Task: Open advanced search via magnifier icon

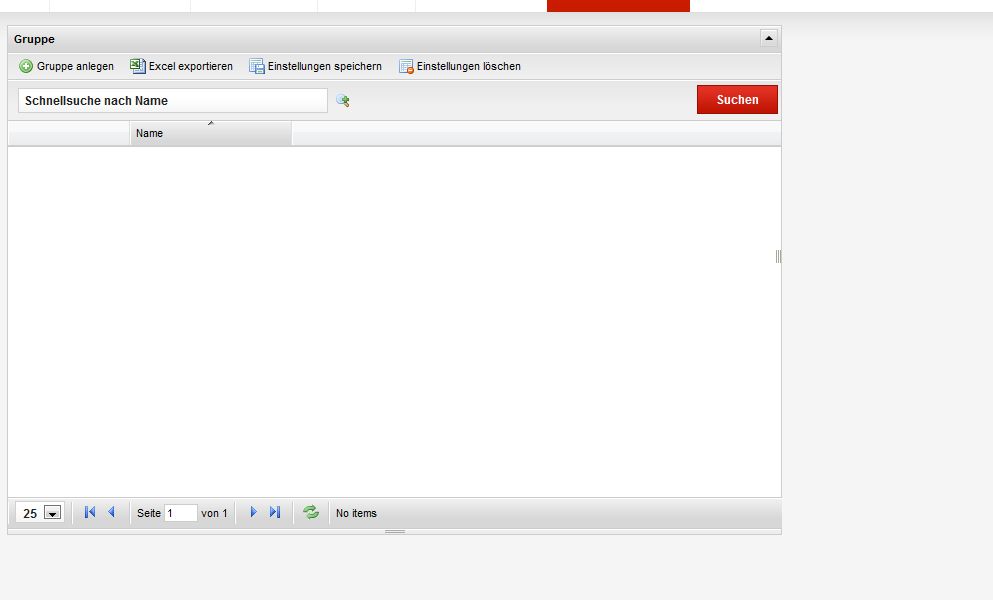Action: pyautogui.click(x=343, y=100)
